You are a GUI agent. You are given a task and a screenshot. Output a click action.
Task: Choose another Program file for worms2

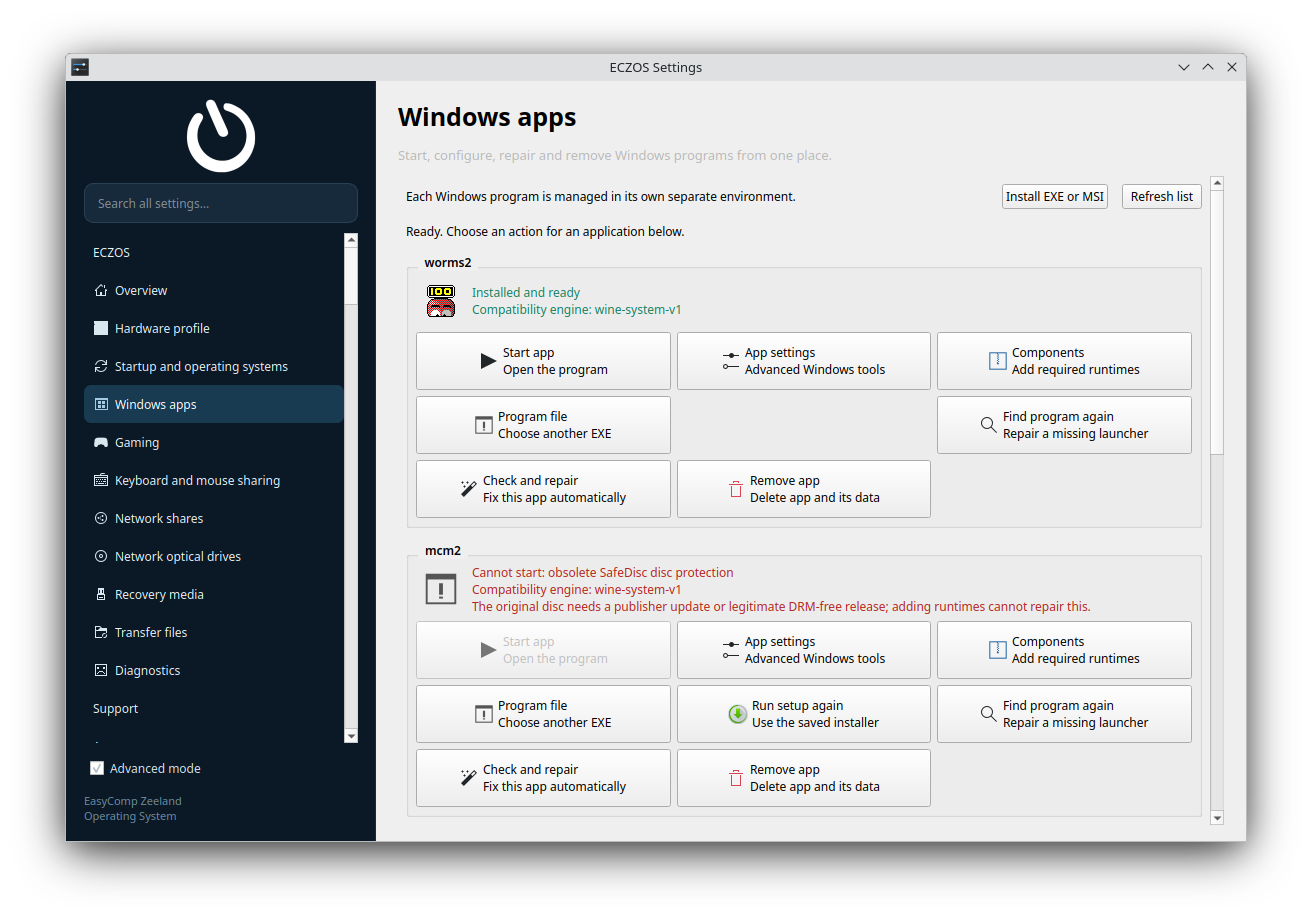click(543, 425)
